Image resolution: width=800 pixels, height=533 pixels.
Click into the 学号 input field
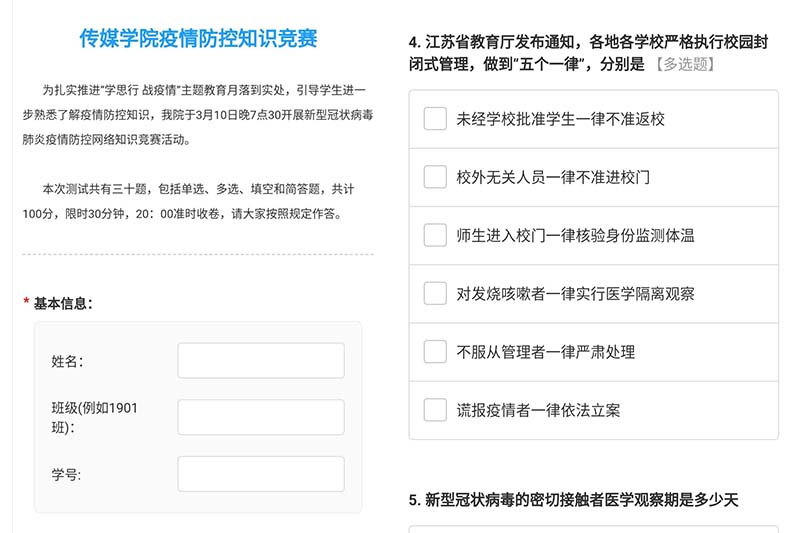click(x=260, y=474)
